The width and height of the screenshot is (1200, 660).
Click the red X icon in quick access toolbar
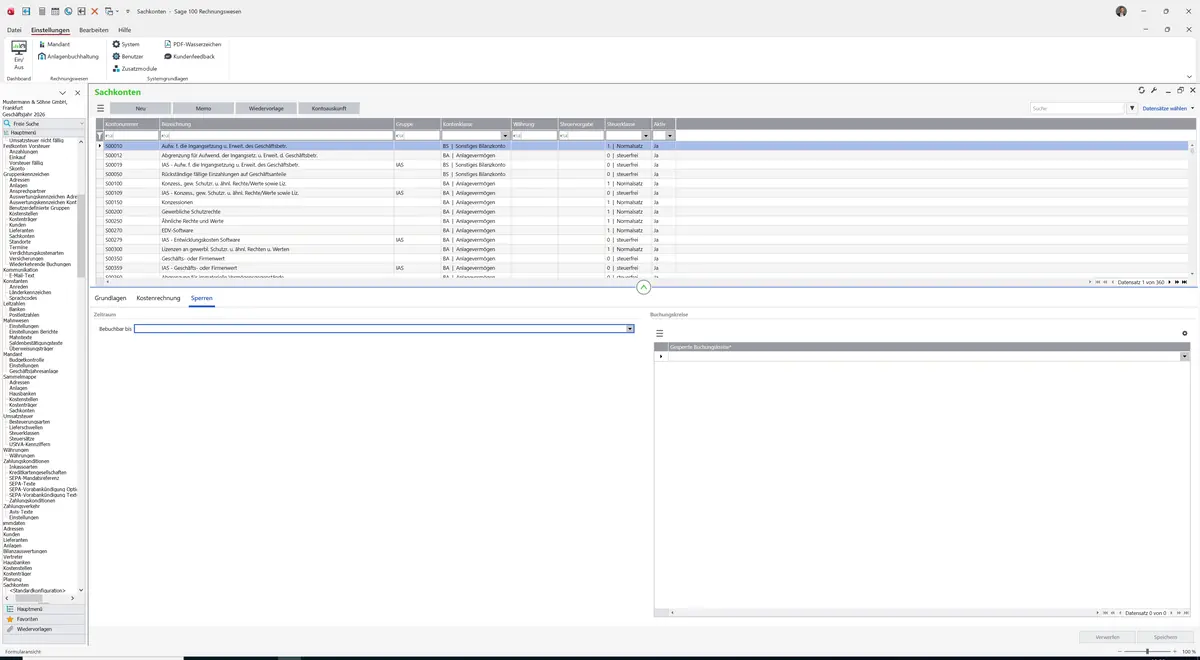click(94, 10)
